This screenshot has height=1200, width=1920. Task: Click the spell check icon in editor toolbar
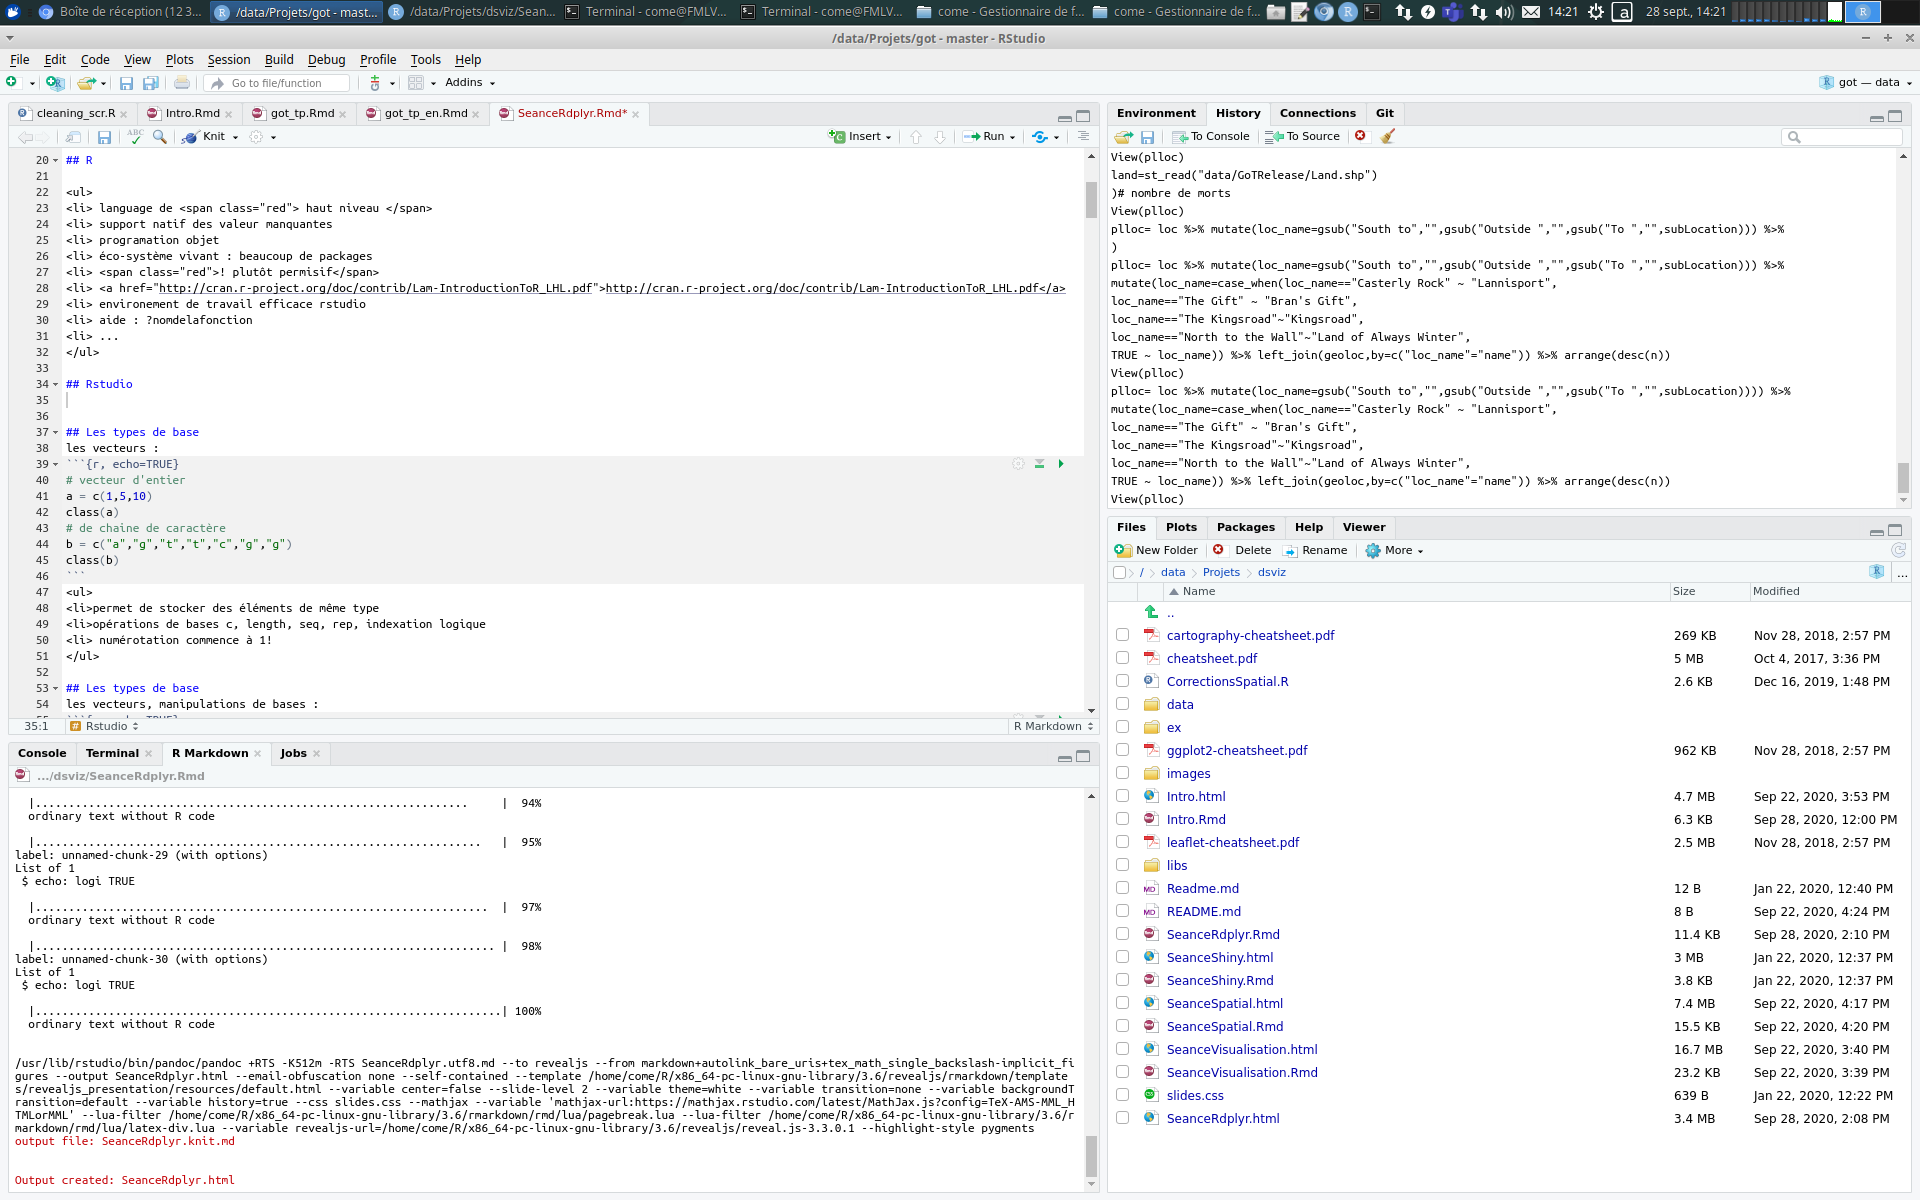tap(135, 137)
